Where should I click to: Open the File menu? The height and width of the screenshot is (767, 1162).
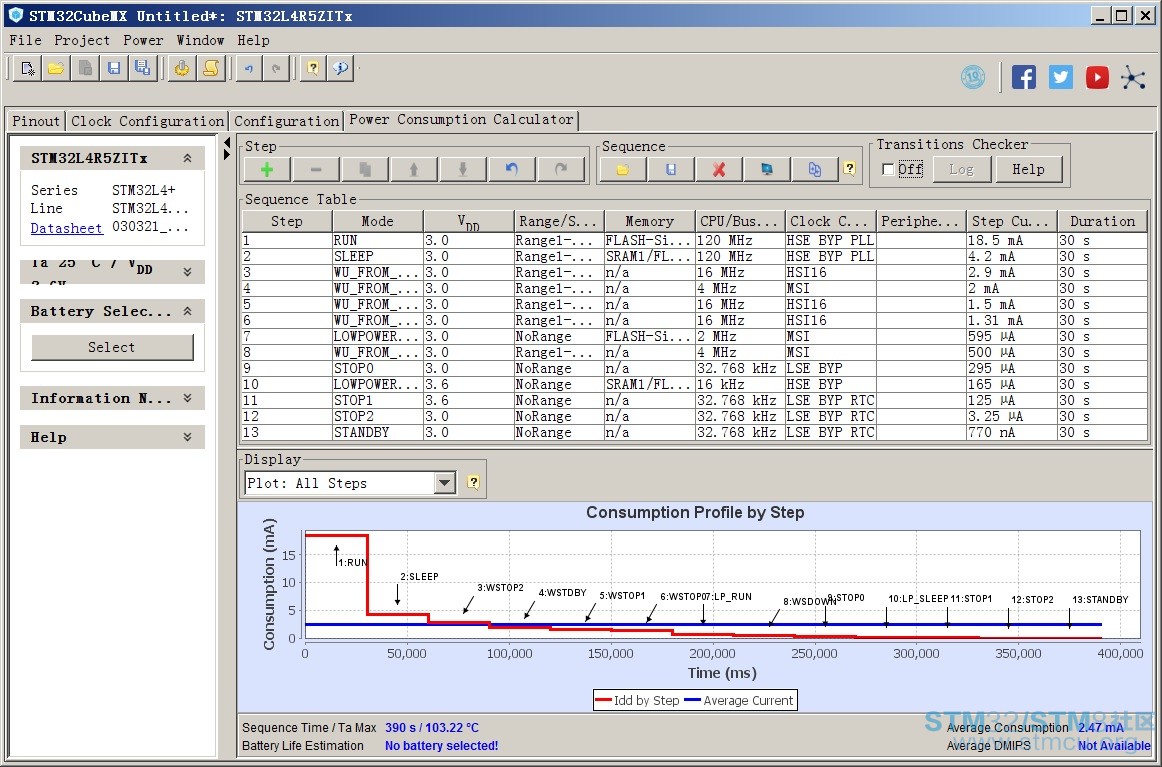pyautogui.click(x=25, y=40)
